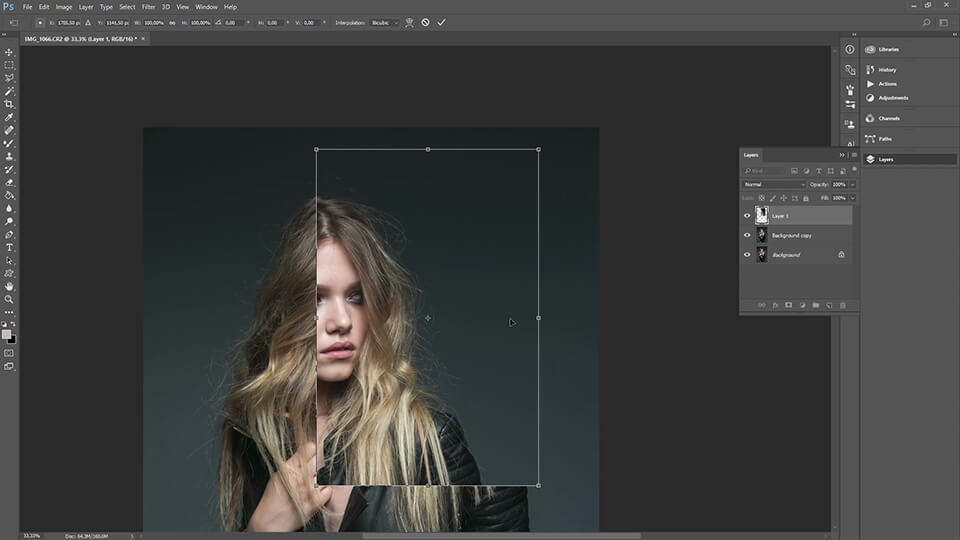This screenshot has width=960, height=540.
Task: Hide Layer 1 with its eye icon
Action: pos(747,216)
